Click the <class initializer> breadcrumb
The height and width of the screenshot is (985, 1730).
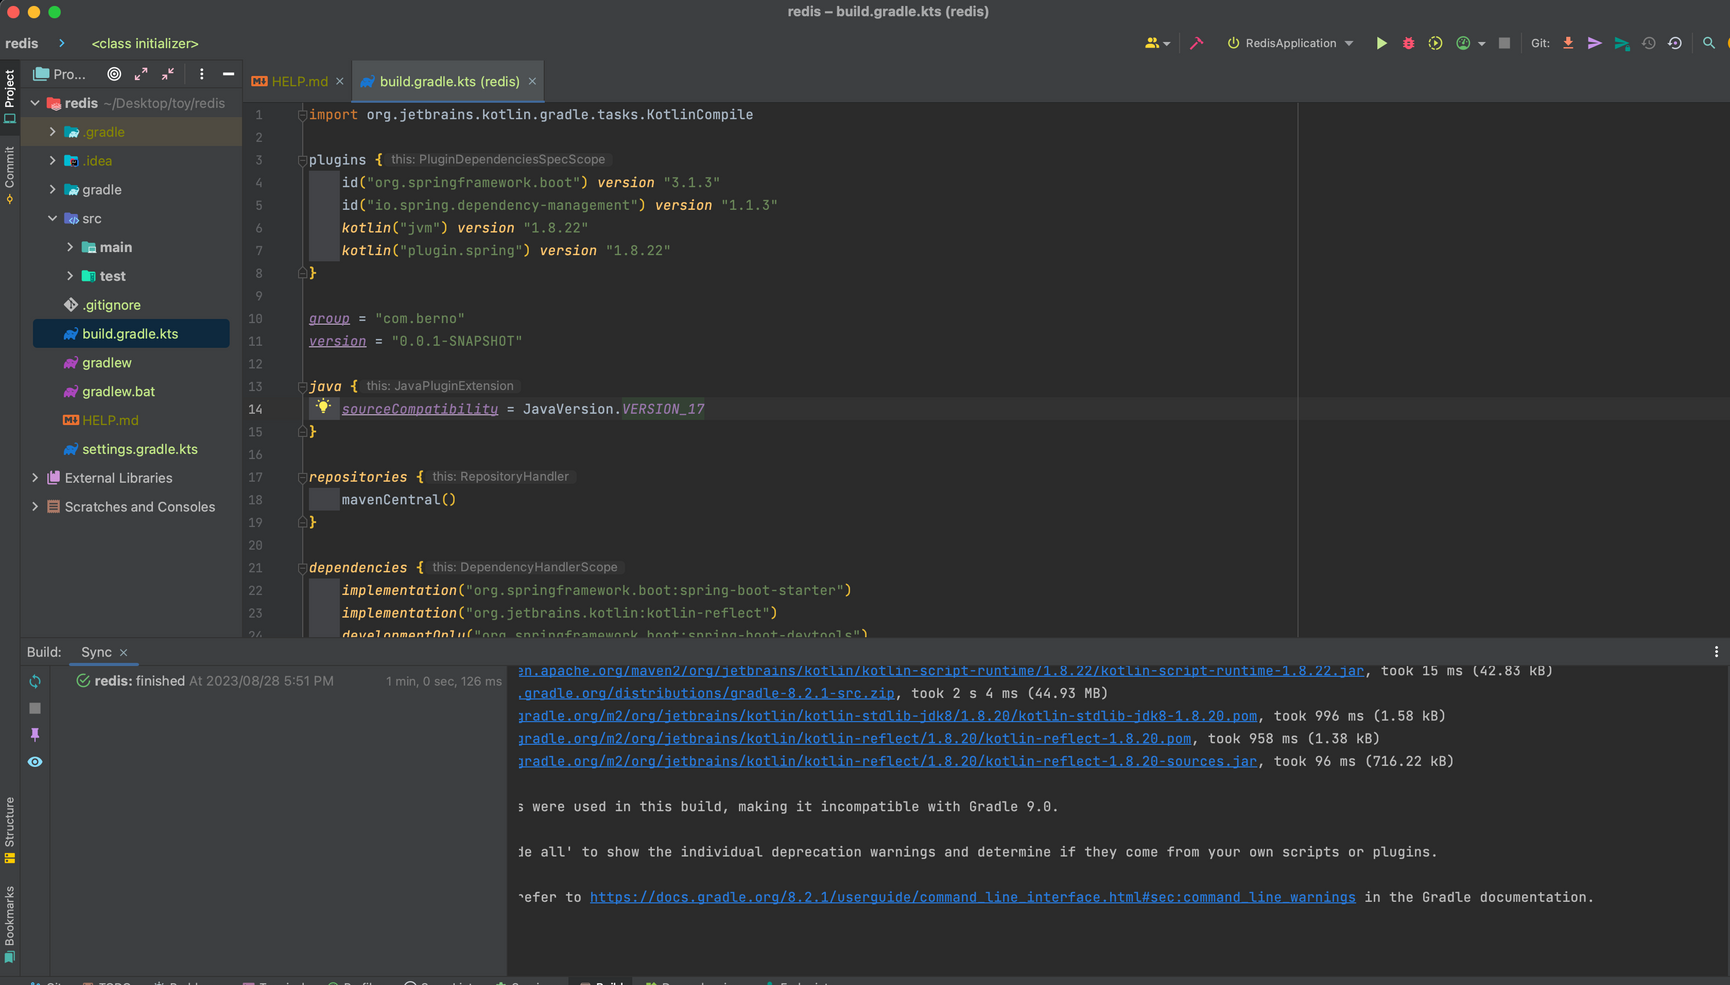pyautogui.click(x=145, y=43)
